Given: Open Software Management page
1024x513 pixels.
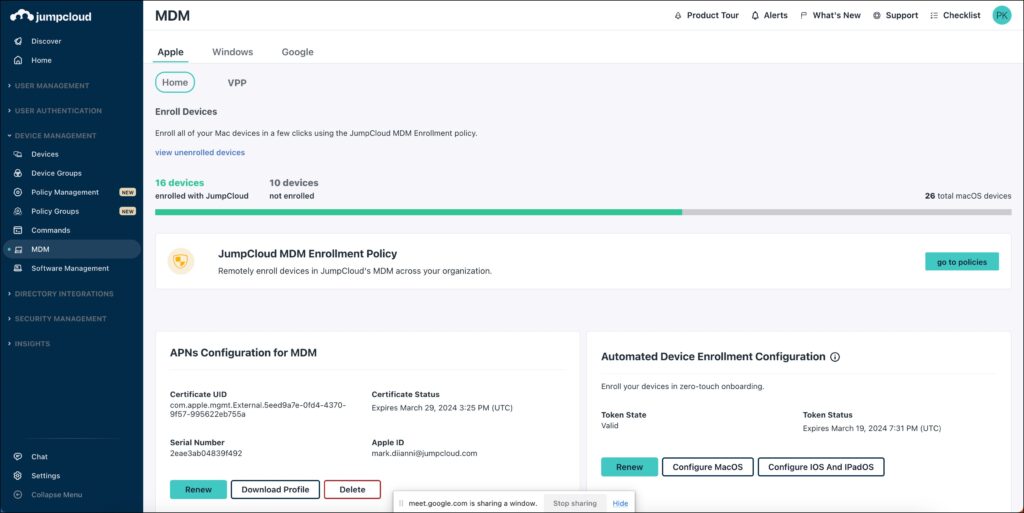Looking at the screenshot, I should [70, 268].
